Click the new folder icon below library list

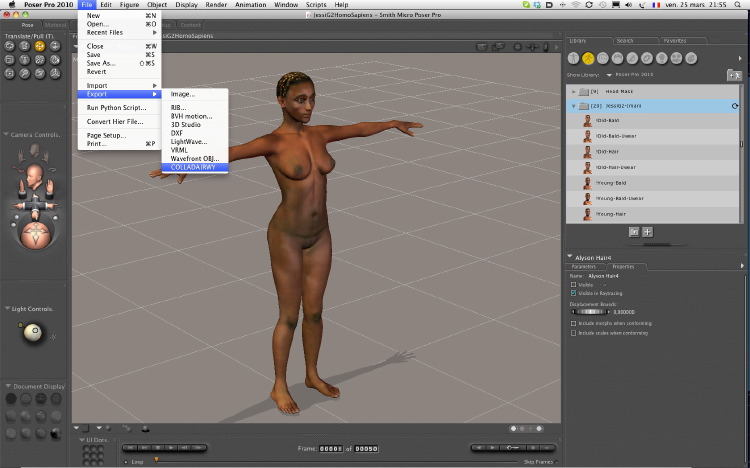(x=634, y=232)
